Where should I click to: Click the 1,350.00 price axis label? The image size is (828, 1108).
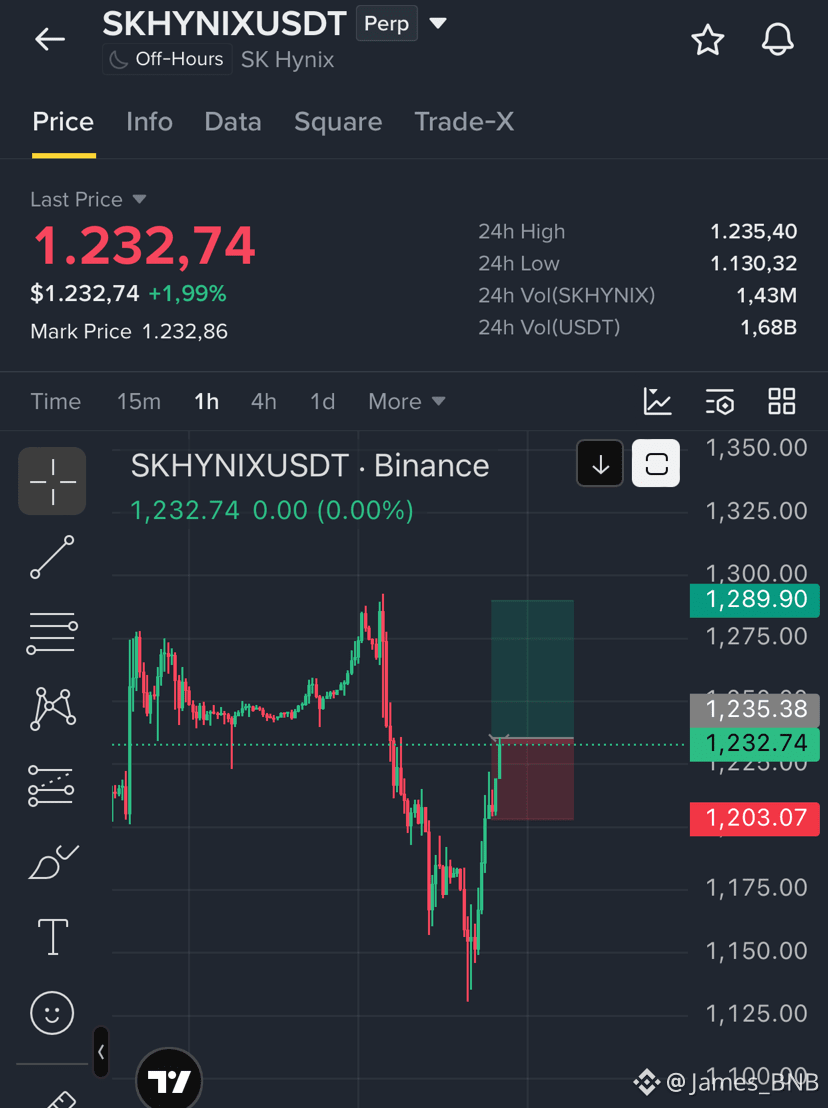pos(756,448)
